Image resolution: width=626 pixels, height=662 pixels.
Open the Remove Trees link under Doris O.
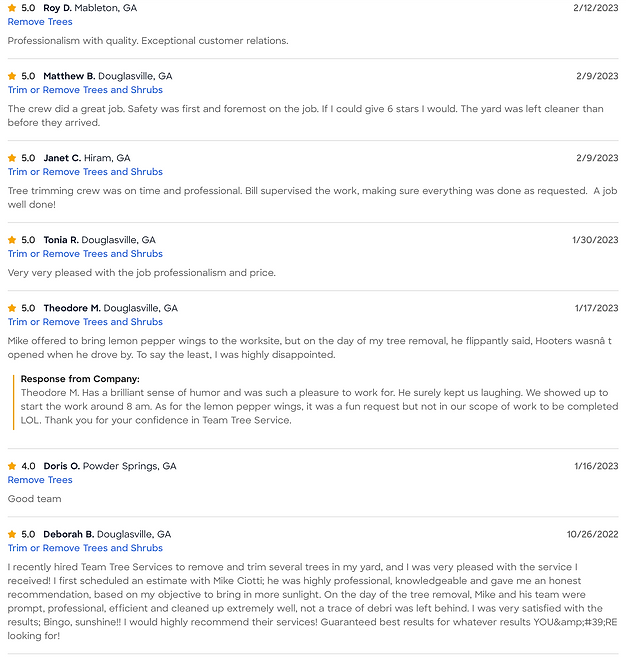[x=40, y=480]
